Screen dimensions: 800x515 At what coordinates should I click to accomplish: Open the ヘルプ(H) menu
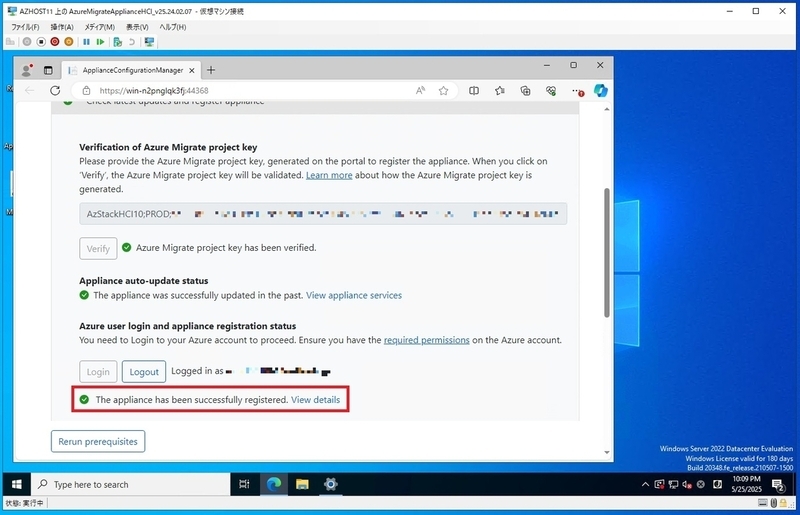tap(172, 27)
